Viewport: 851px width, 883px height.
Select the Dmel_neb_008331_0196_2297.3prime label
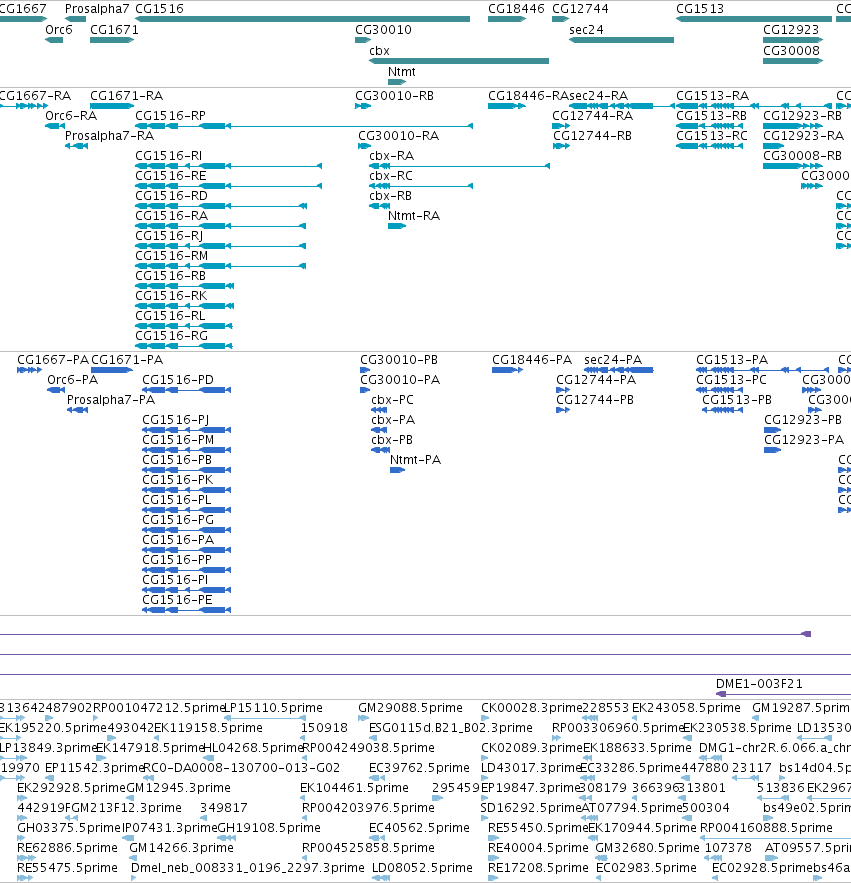tap(248, 868)
